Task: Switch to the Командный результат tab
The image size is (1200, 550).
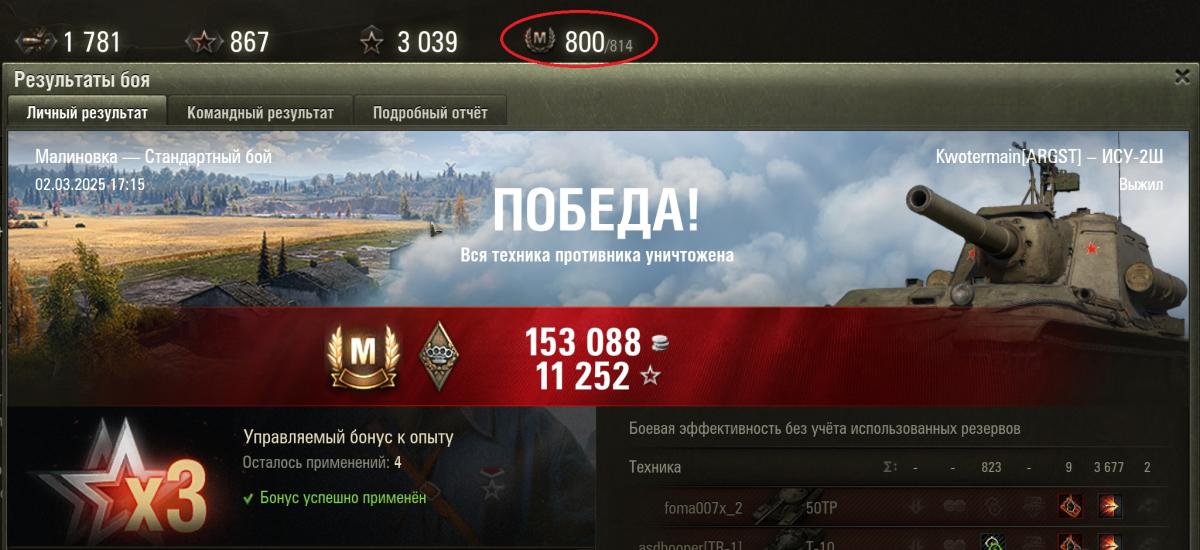Action: coord(260,113)
